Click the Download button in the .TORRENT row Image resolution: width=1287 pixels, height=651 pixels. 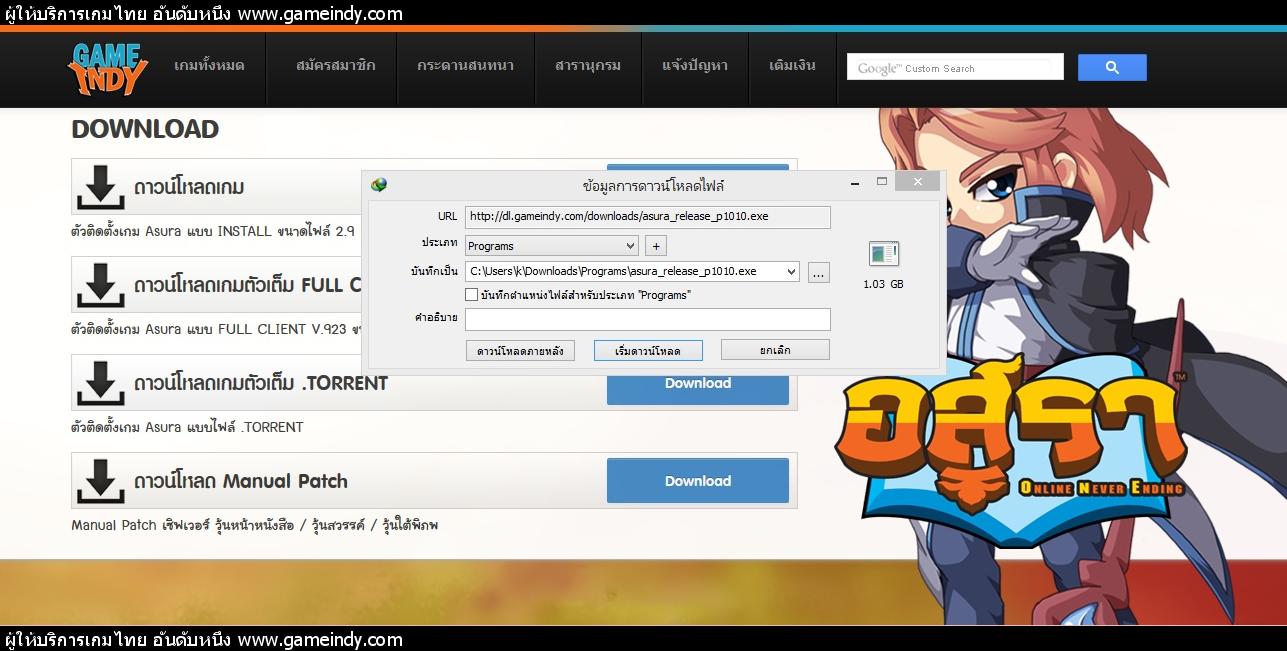click(698, 383)
